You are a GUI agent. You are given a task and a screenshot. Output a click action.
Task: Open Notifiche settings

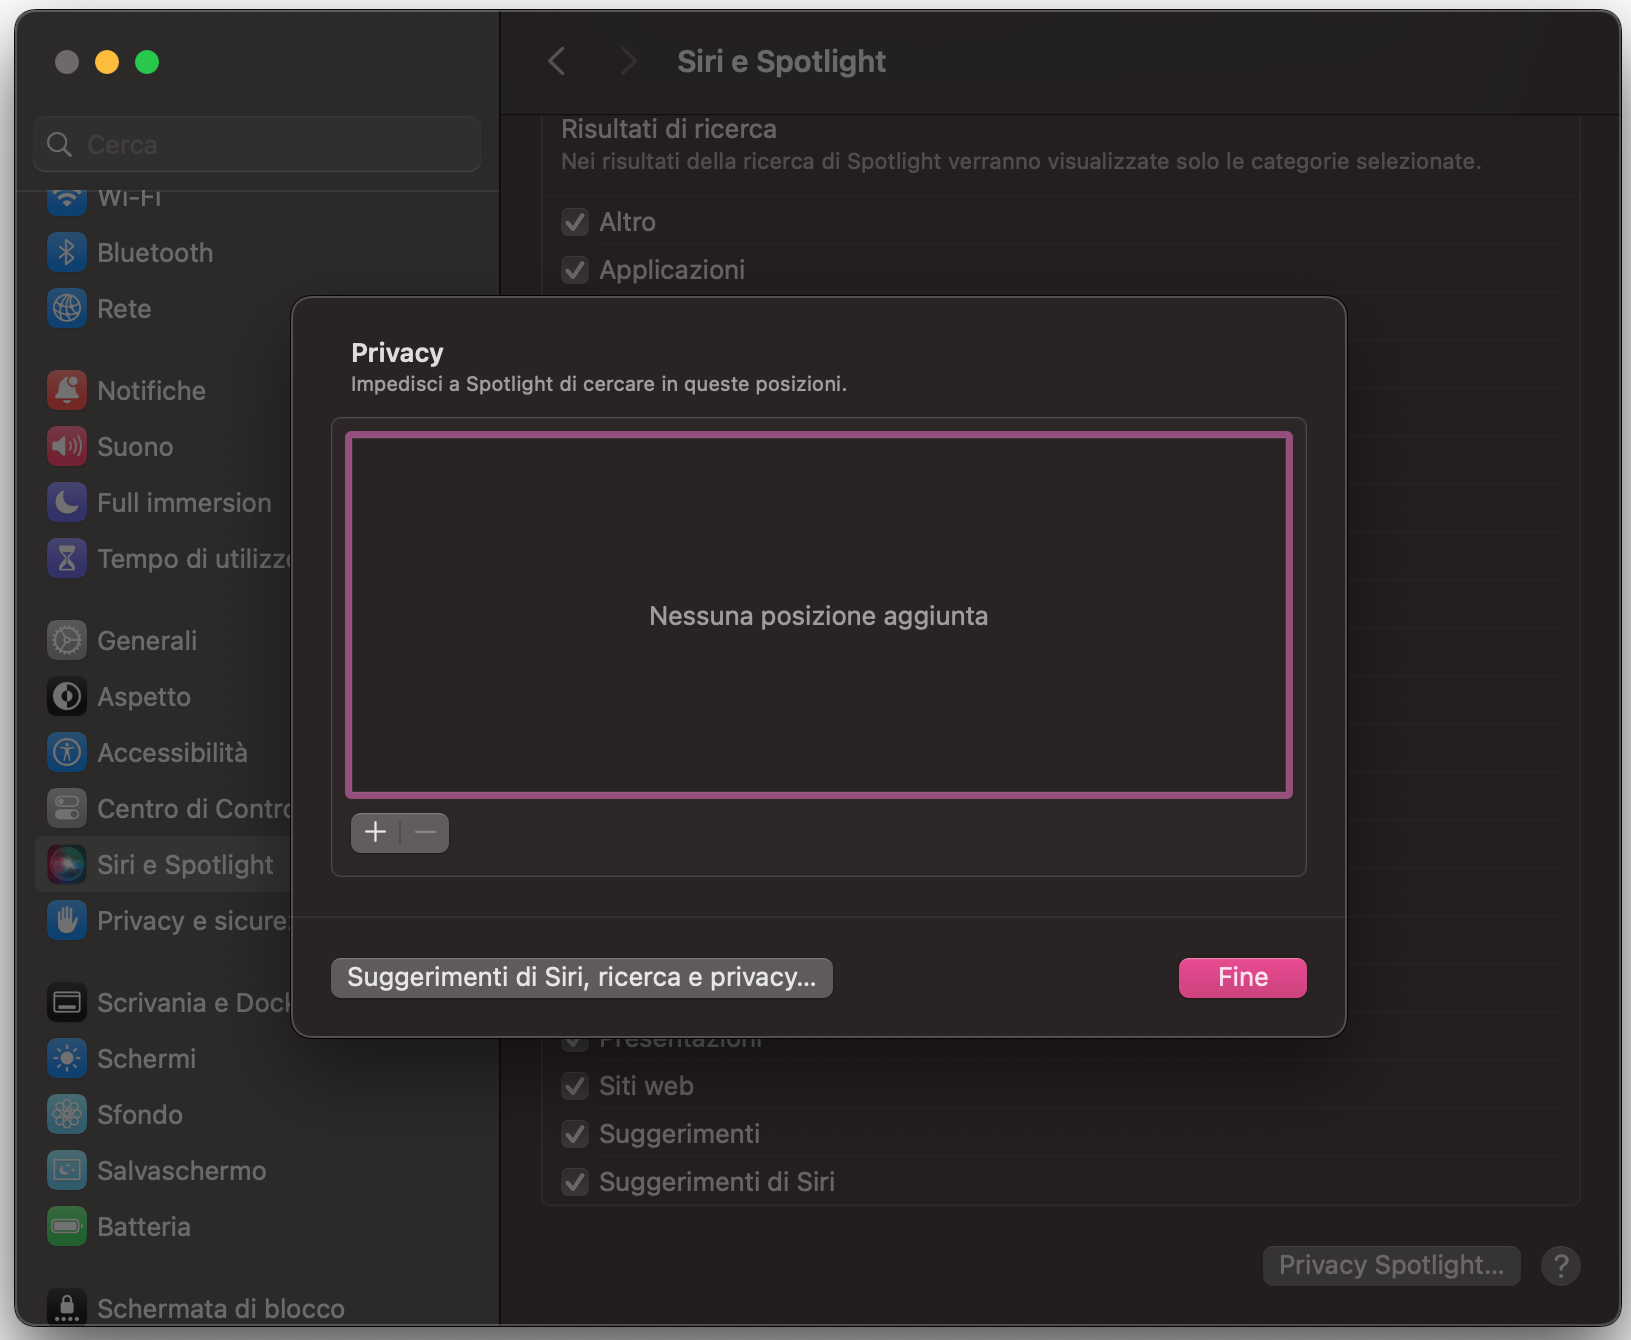[66, 390]
